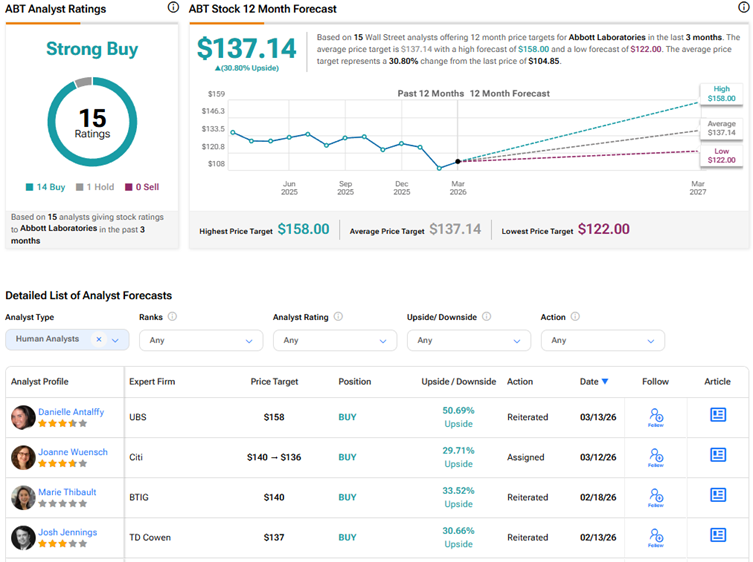Open the Analyst Rating dropdown
Image resolution: width=753 pixels, height=562 pixels.
(334, 340)
